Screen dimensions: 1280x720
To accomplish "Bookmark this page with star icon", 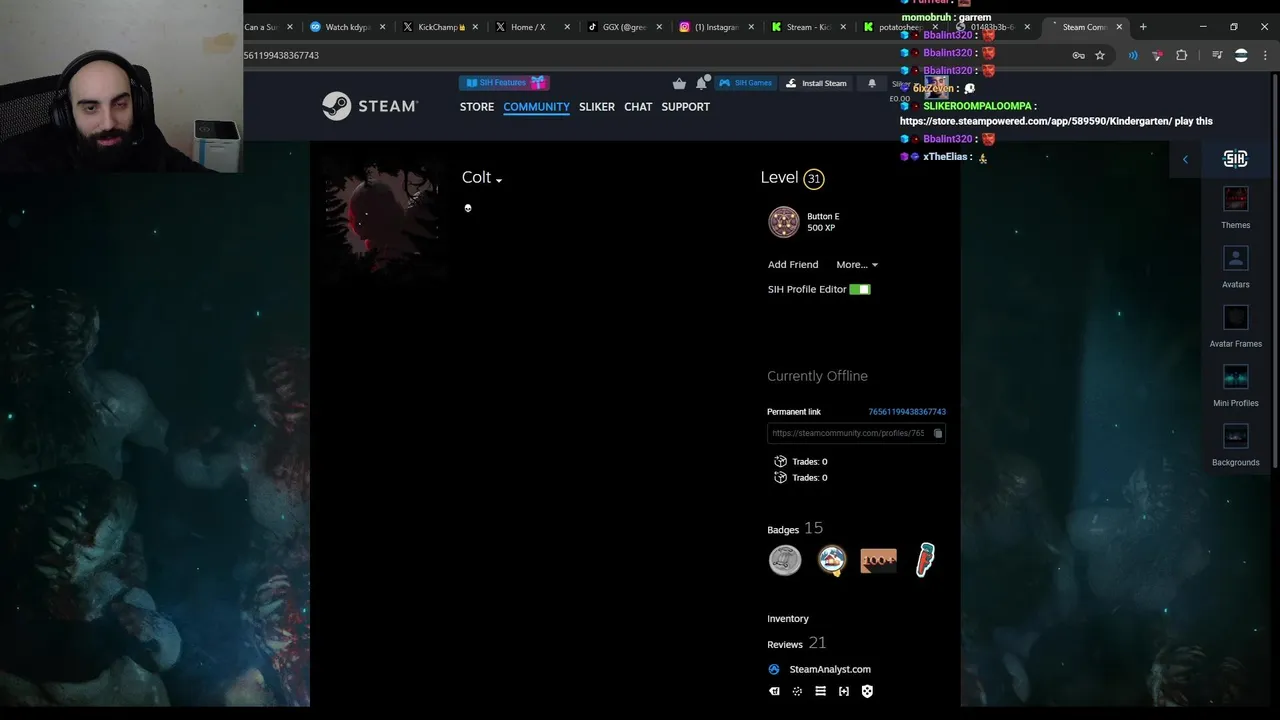I will pyautogui.click(x=1100, y=55).
